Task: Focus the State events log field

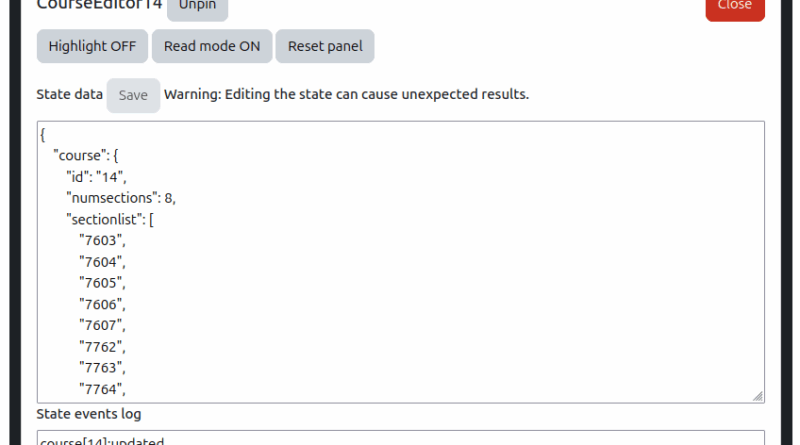Action: click(x=400, y=438)
